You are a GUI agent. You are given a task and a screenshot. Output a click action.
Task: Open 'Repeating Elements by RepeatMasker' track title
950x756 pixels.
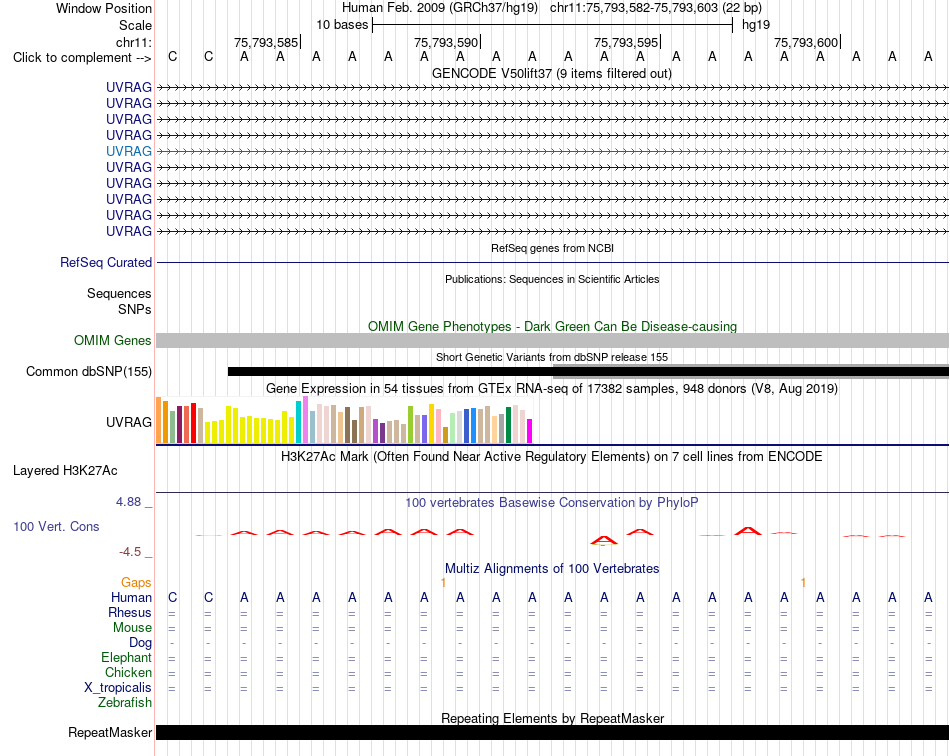[x=552, y=718]
